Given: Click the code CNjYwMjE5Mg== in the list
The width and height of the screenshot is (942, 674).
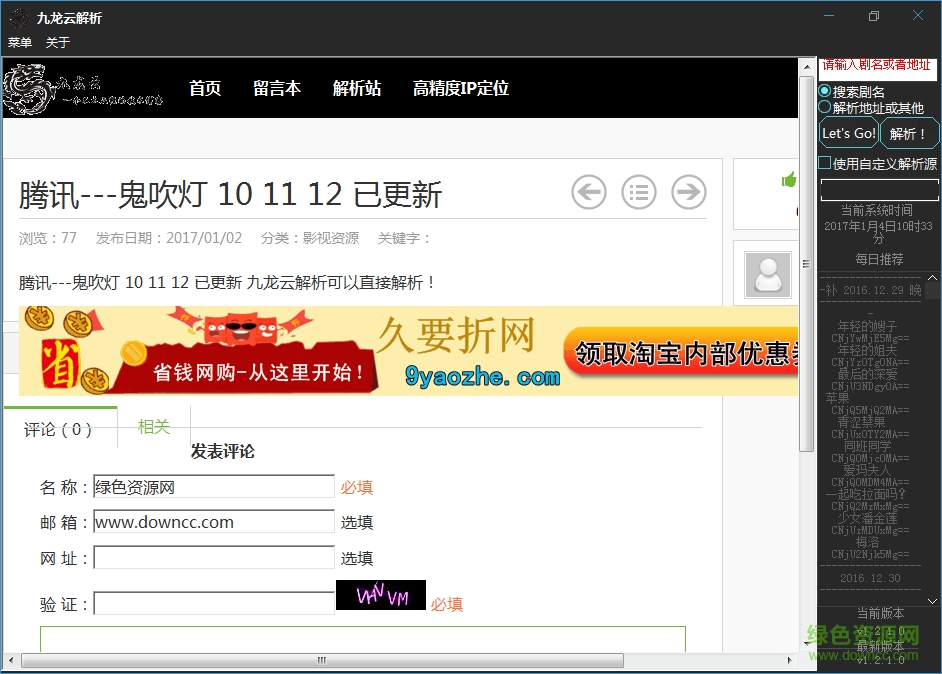Looking at the screenshot, I should coord(870,338).
